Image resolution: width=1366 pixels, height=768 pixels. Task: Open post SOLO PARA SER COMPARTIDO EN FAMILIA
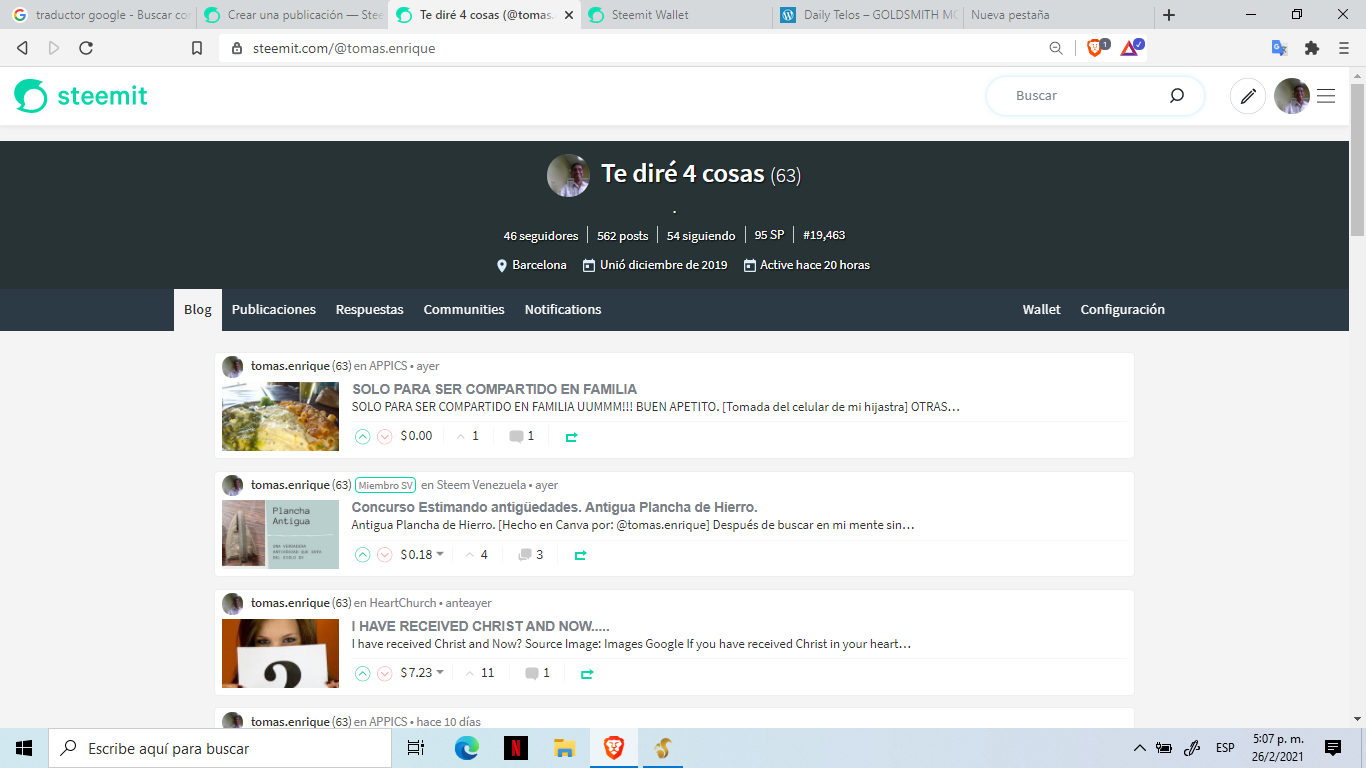pyautogui.click(x=494, y=389)
